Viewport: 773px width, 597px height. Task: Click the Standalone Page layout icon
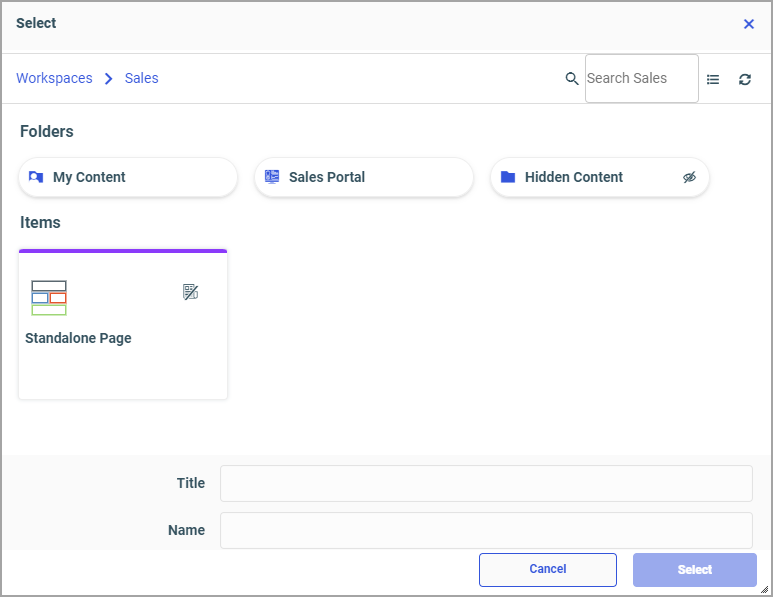pos(49,298)
